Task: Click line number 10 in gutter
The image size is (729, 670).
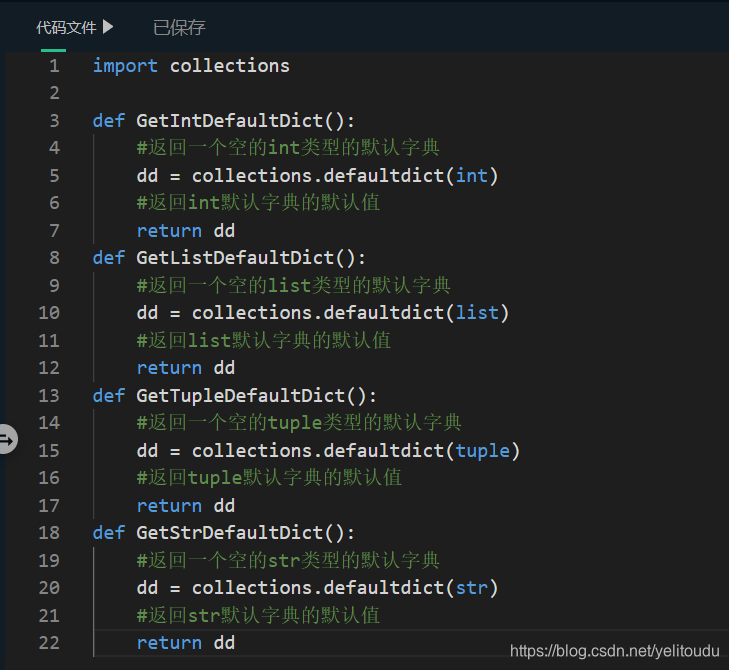Action: point(49,312)
